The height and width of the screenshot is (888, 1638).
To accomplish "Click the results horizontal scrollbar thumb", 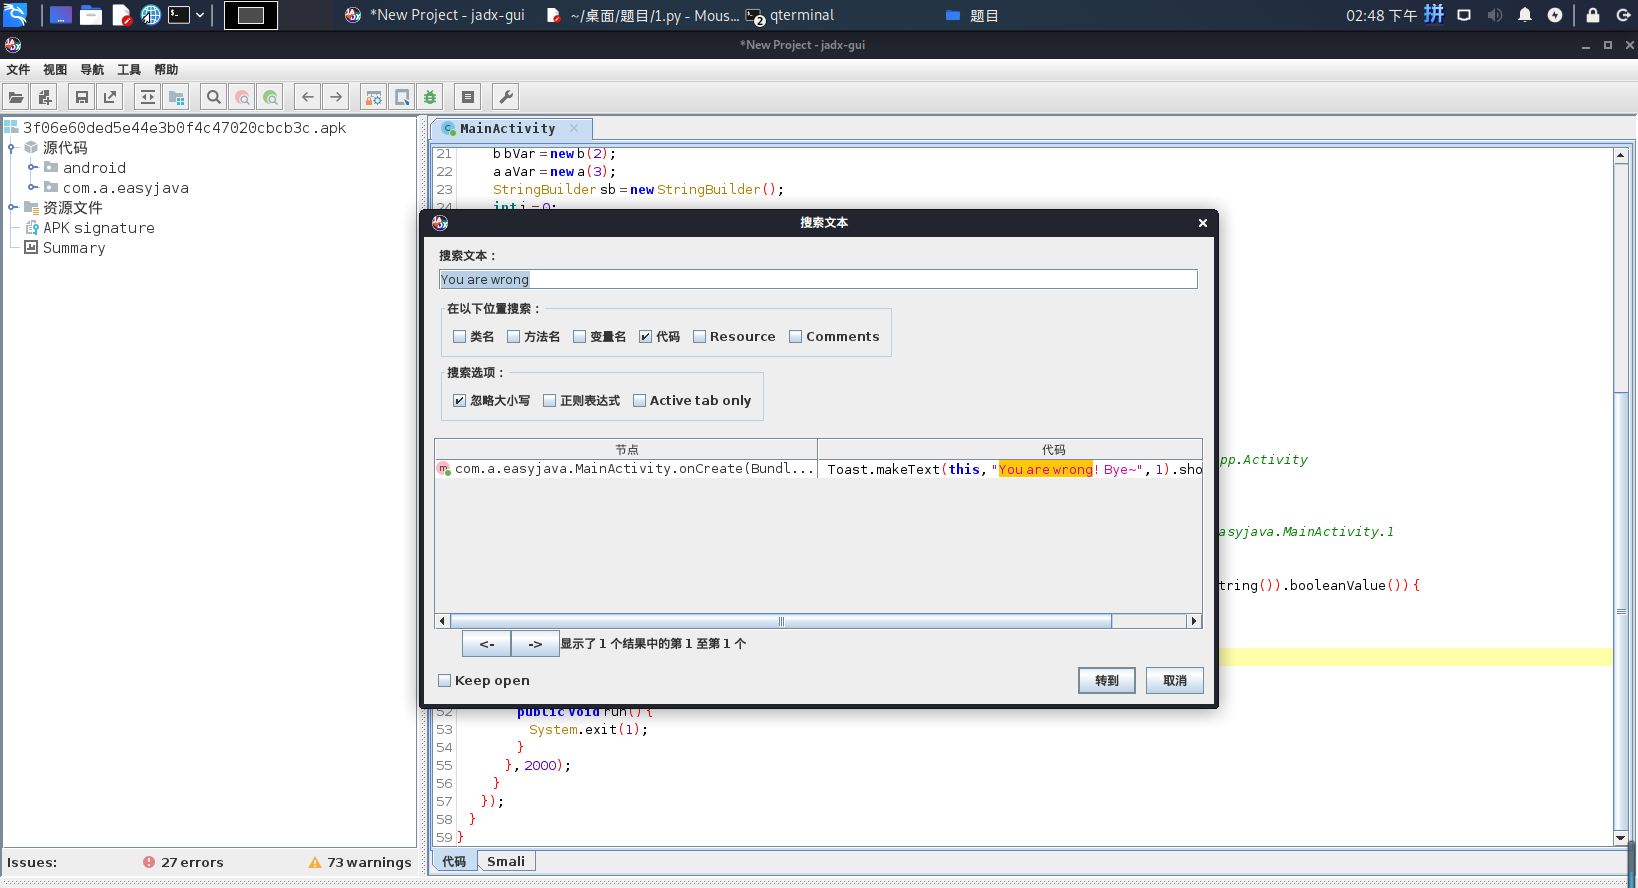I will pyautogui.click(x=781, y=621).
